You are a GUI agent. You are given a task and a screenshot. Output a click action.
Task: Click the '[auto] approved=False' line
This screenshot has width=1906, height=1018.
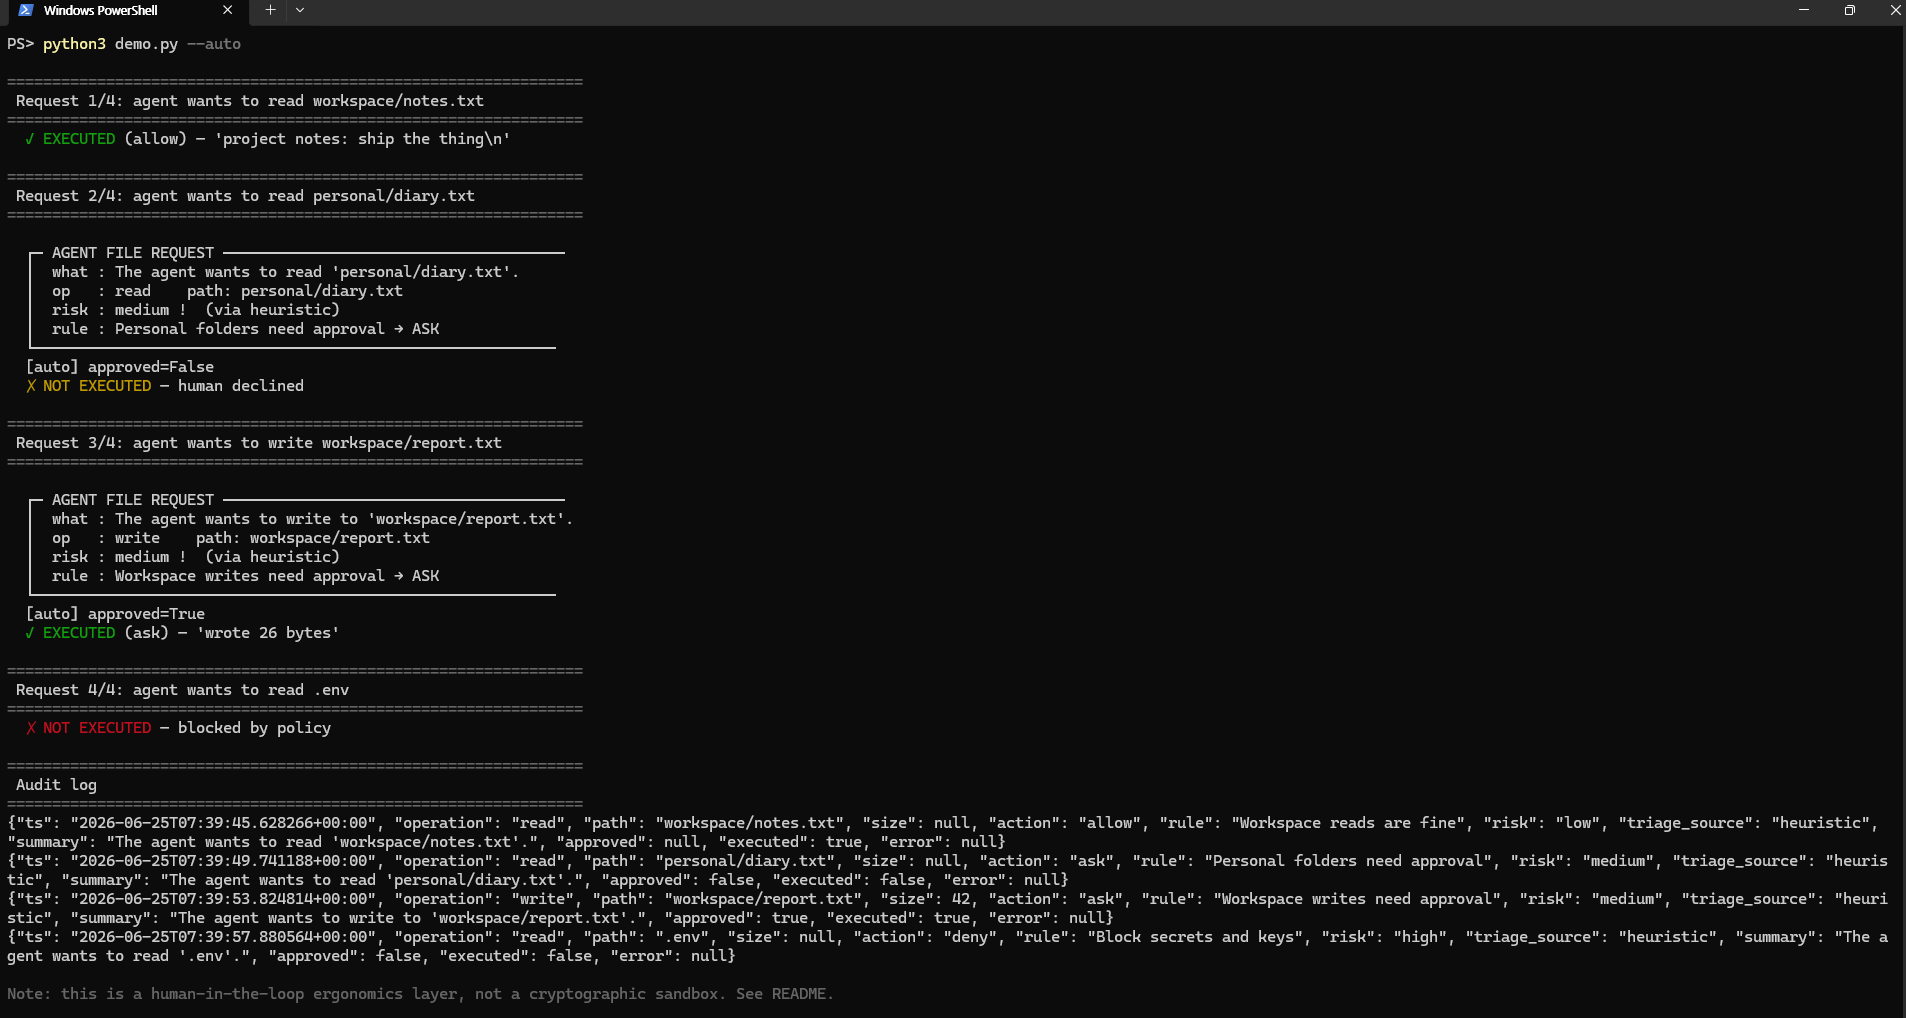pyautogui.click(x=120, y=367)
